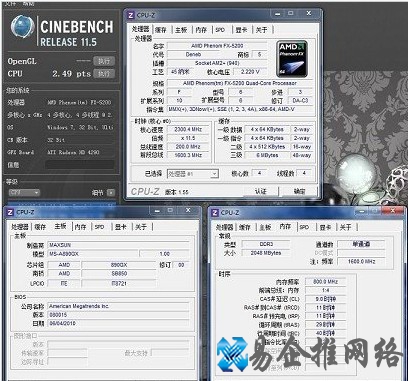Click the MS-A890GX model field

[x=93, y=254]
